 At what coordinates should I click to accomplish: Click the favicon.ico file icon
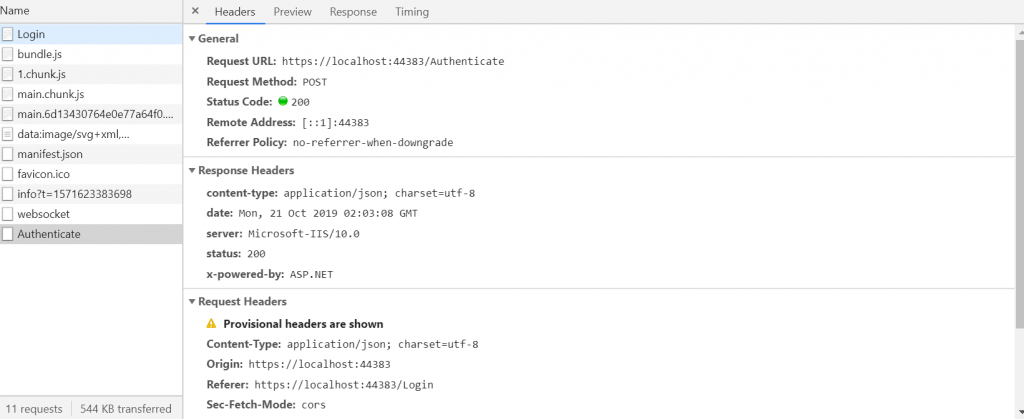click(8, 174)
